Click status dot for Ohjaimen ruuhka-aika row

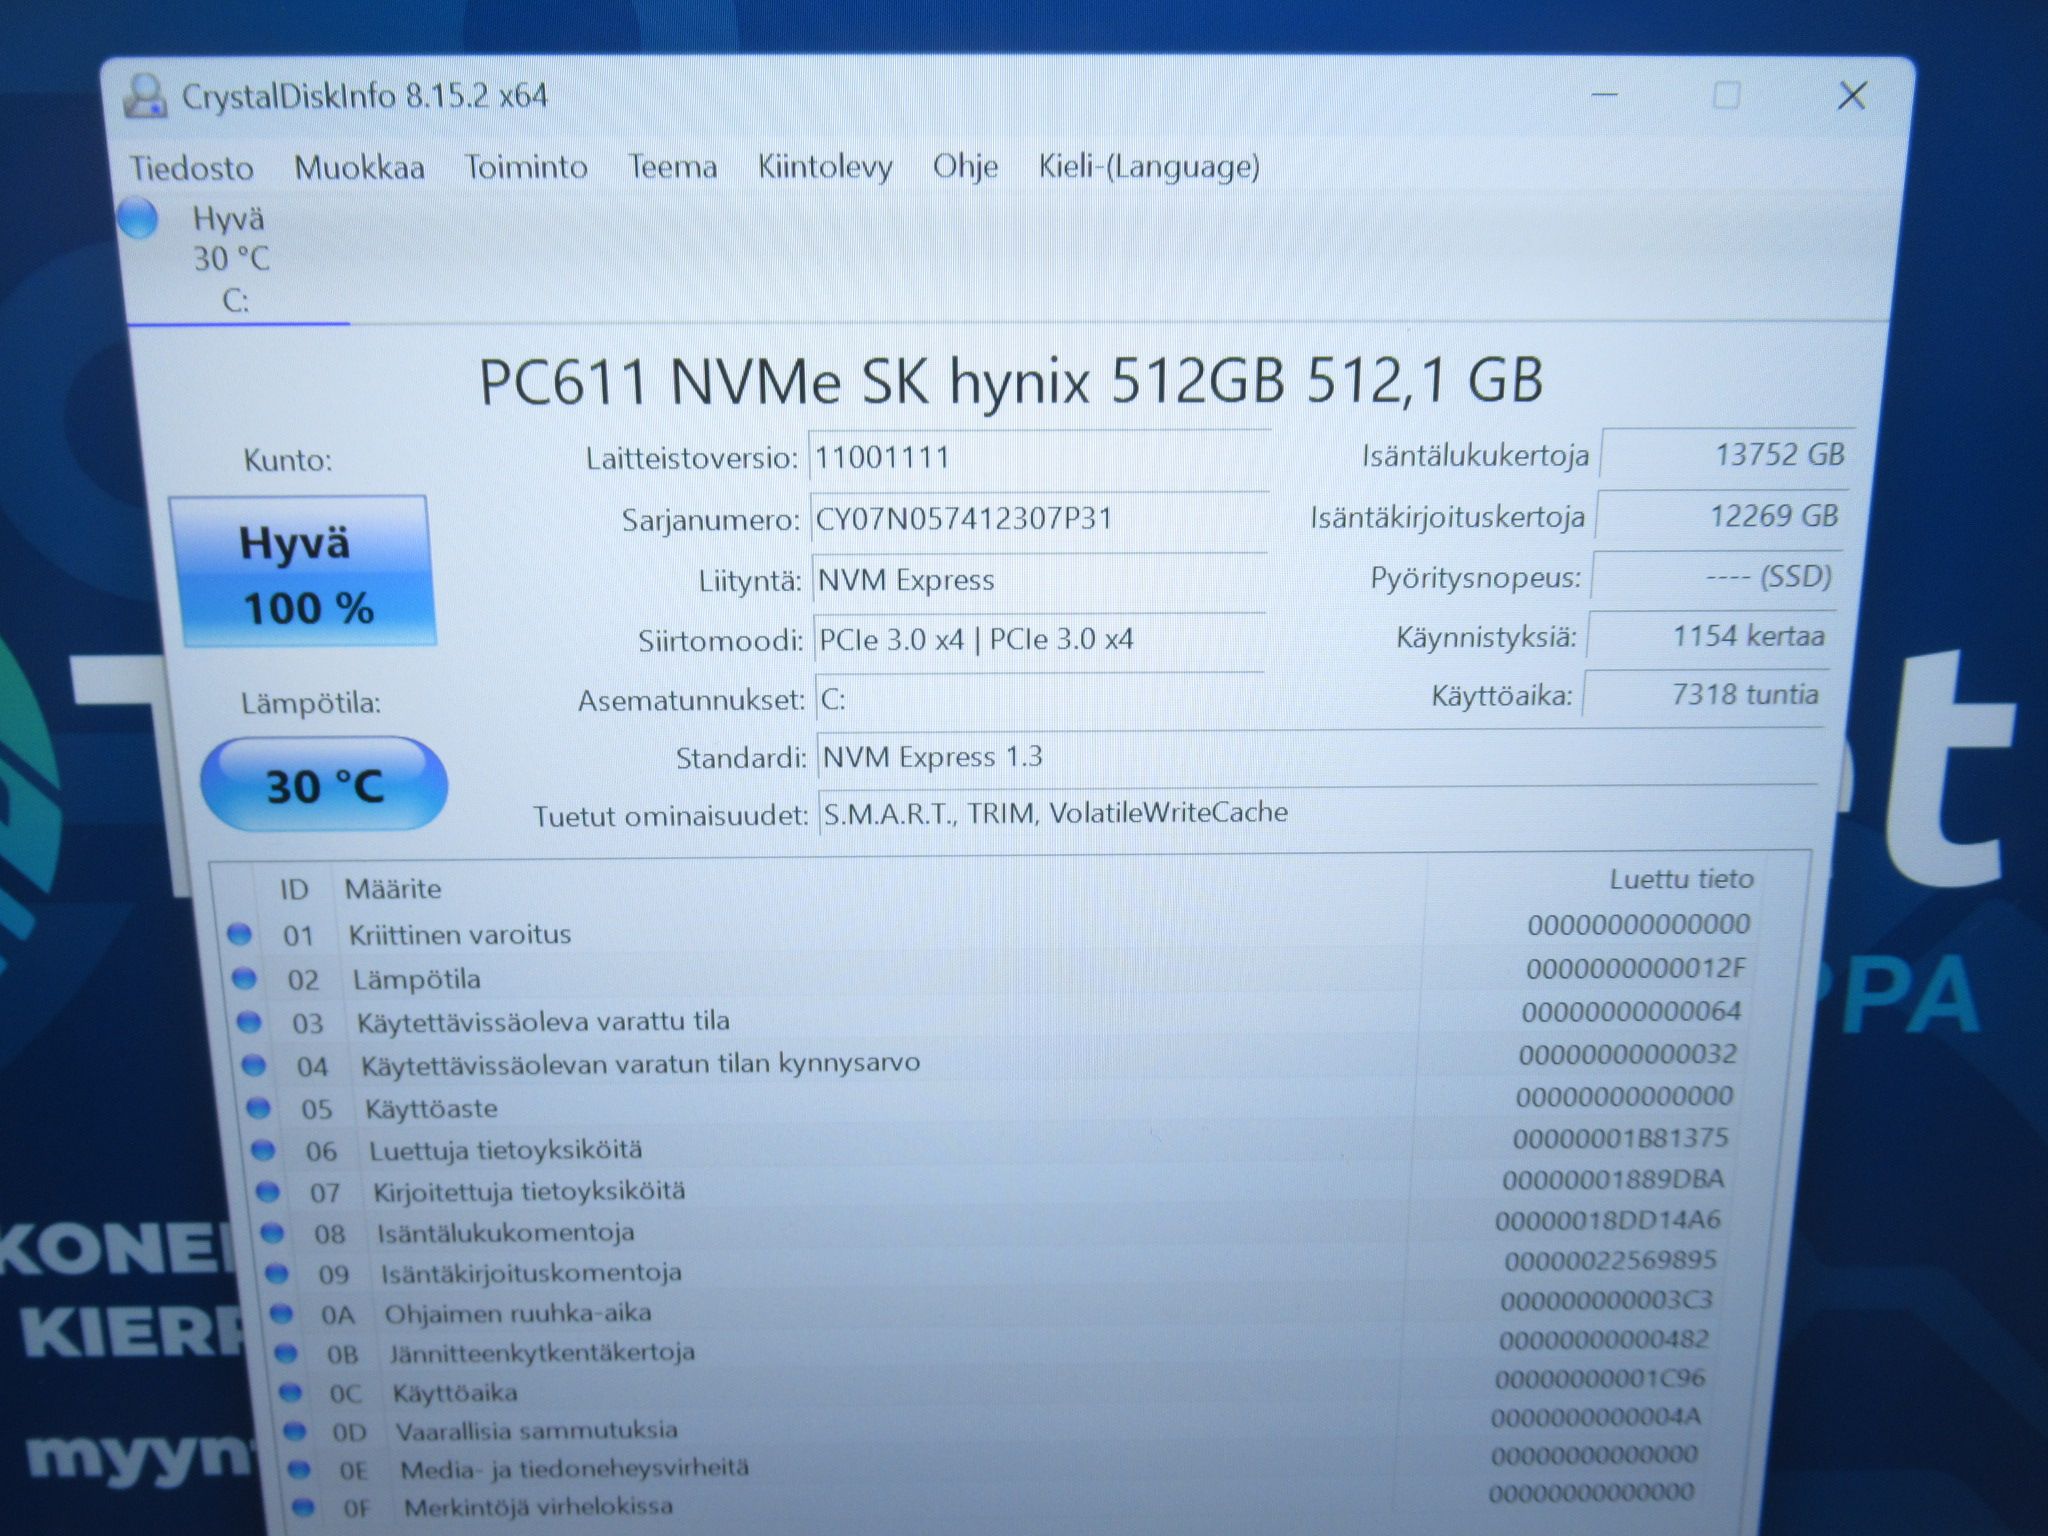point(282,1313)
